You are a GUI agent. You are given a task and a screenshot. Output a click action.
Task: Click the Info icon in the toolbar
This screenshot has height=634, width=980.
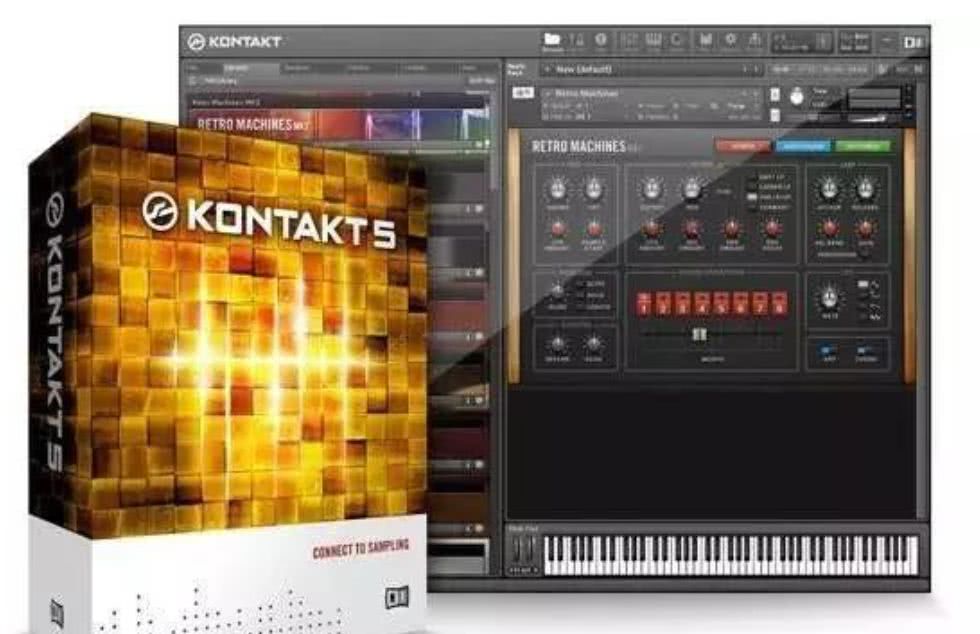click(x=601, y=41)
